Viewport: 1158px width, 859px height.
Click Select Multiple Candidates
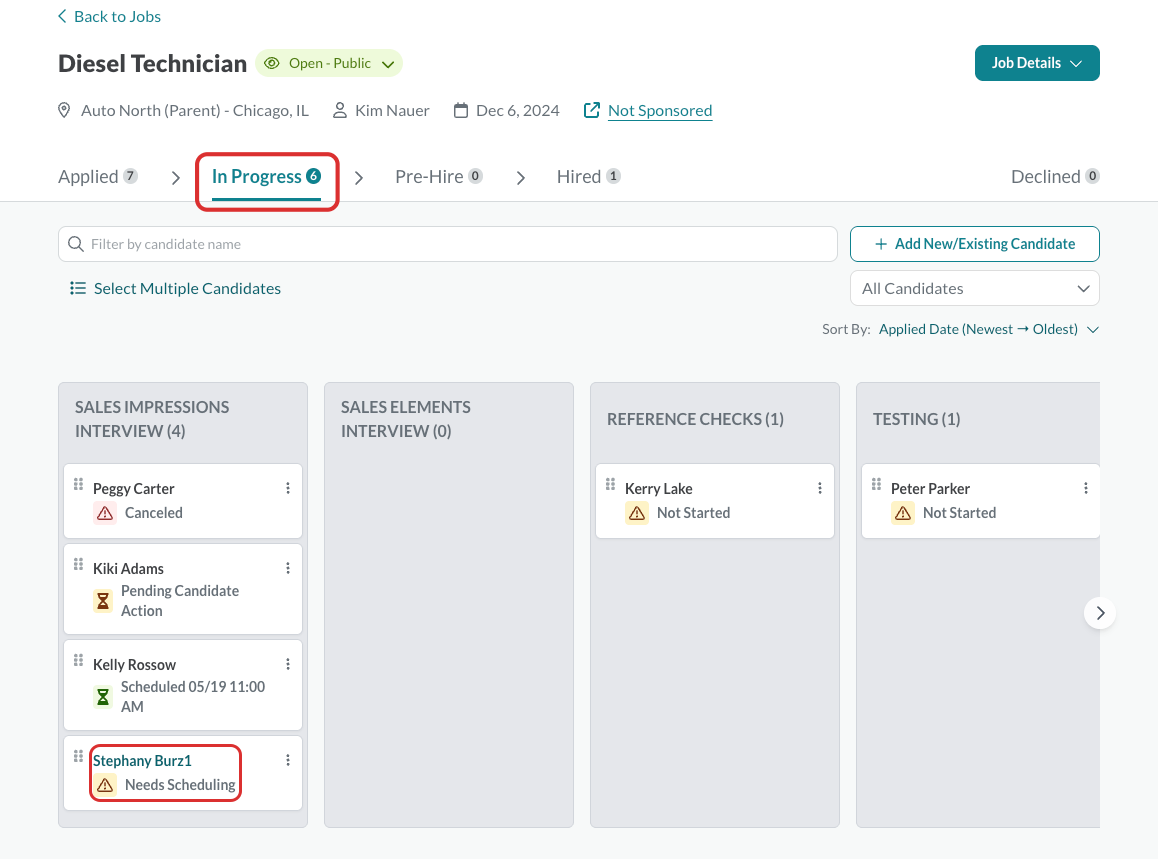click(175, 289)
